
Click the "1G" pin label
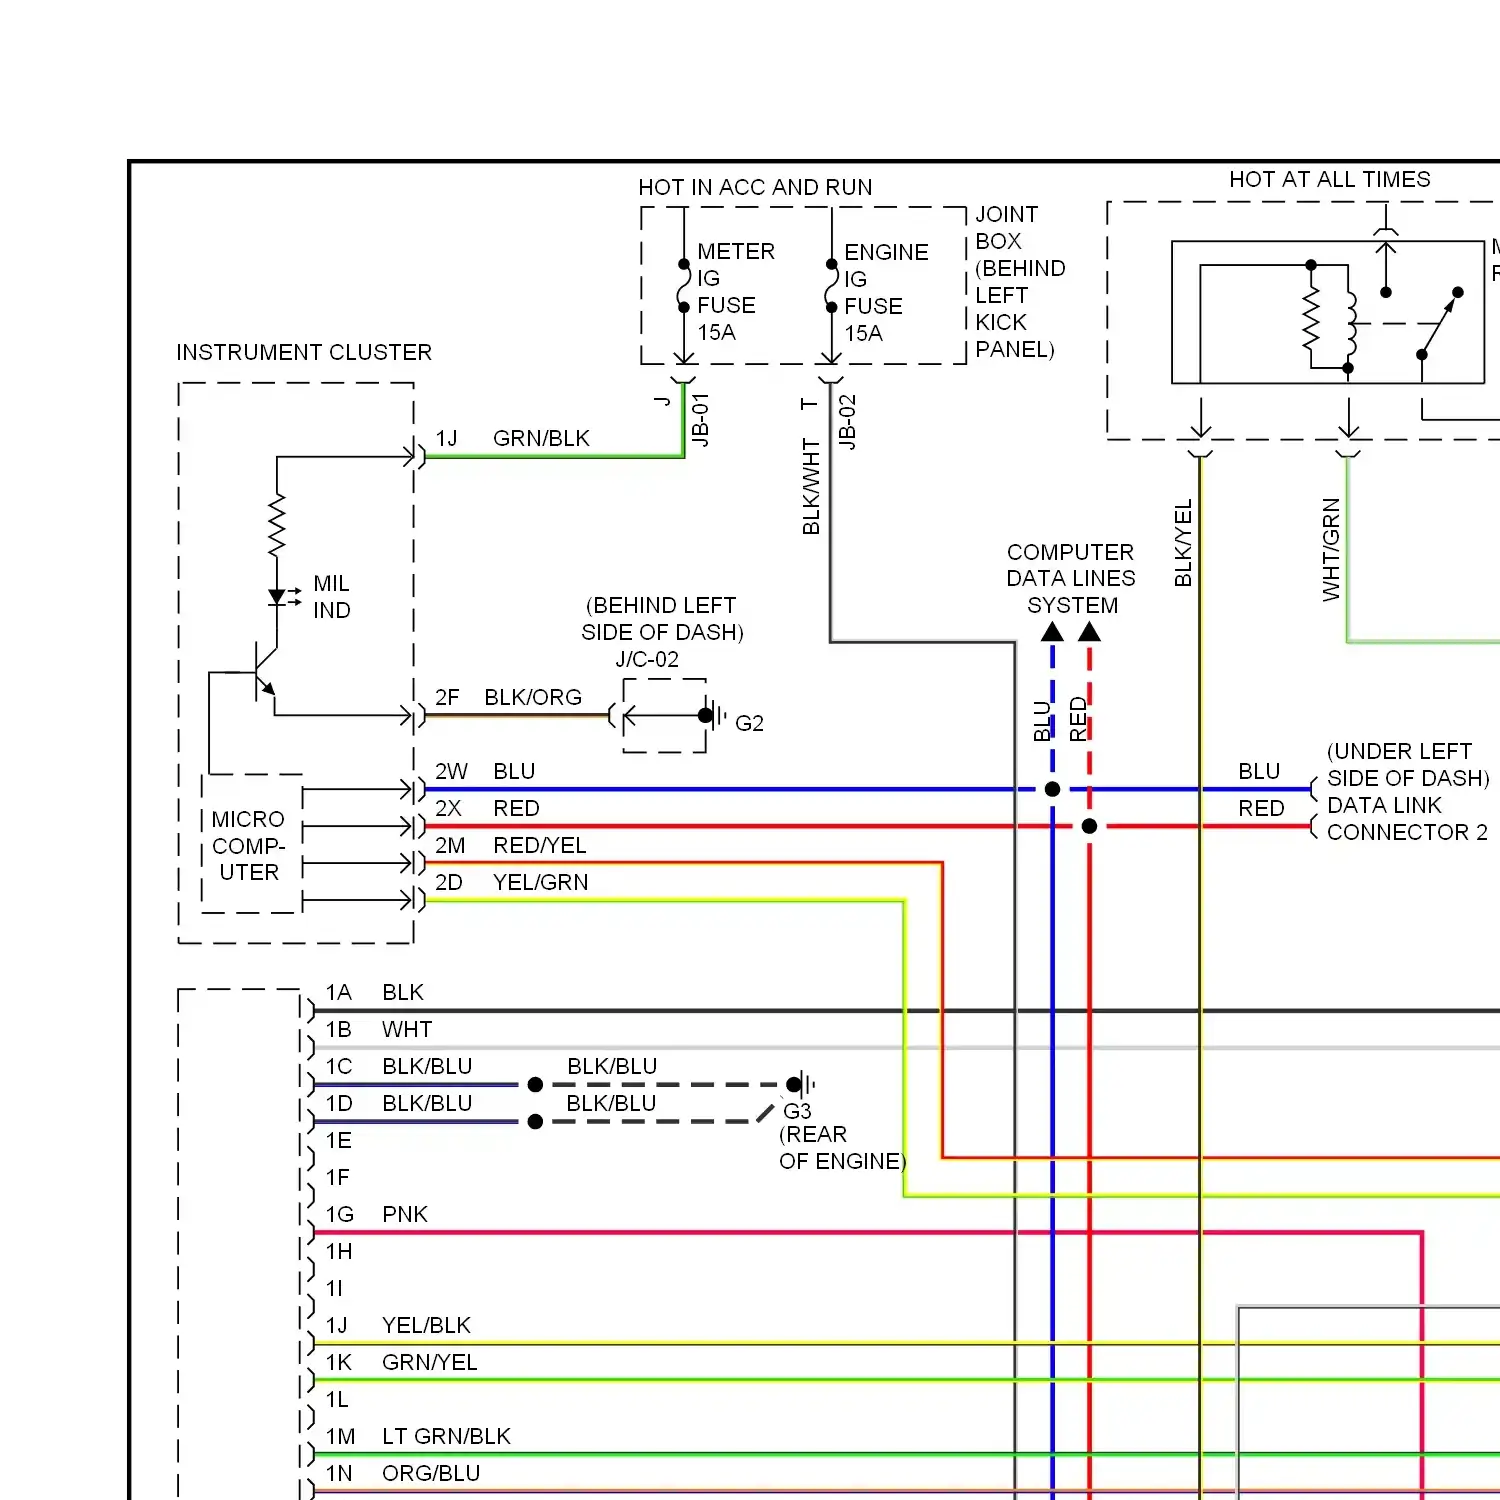[x=339, y=1214]
